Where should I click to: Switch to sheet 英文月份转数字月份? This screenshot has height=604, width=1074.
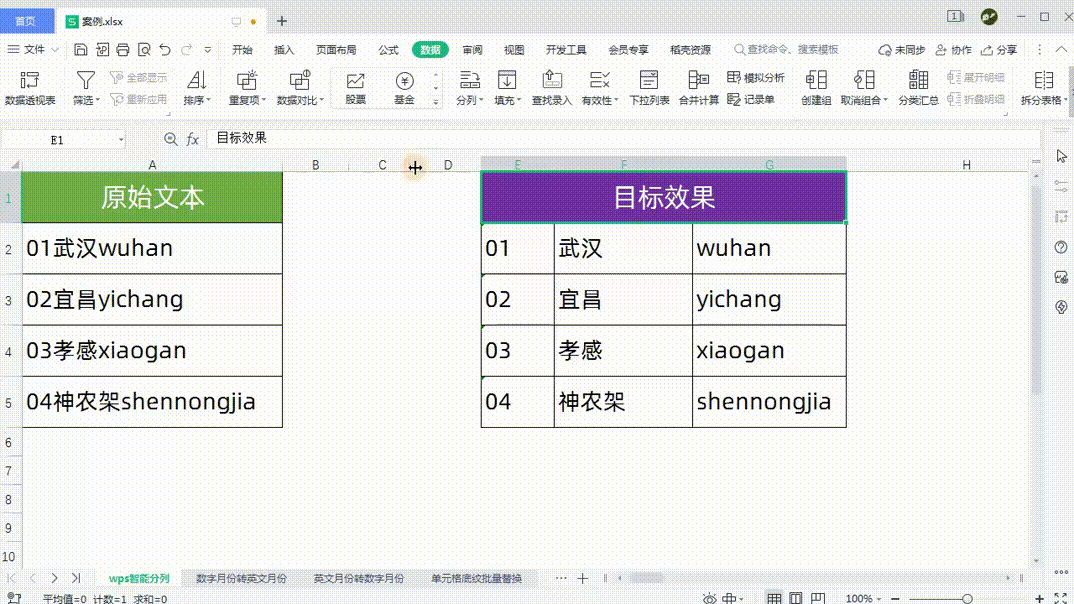point(358,578)
